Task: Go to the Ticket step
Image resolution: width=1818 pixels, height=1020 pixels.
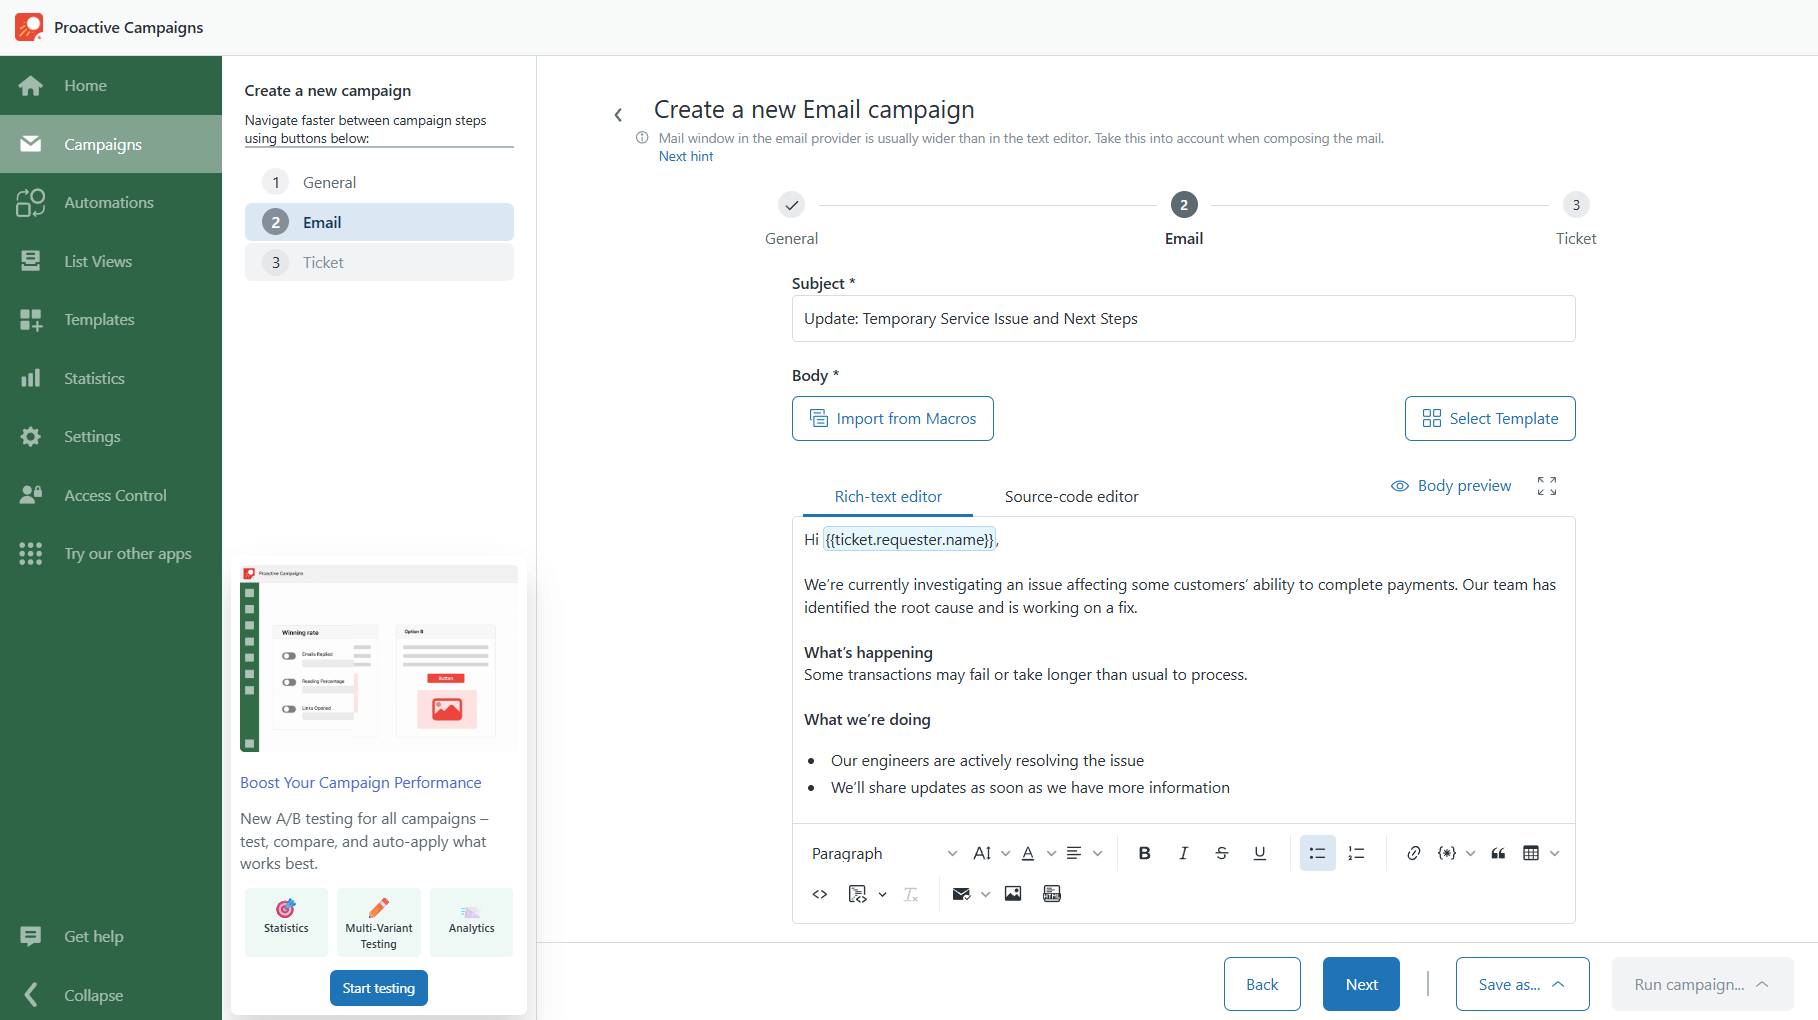Action: tap(379, 262)
